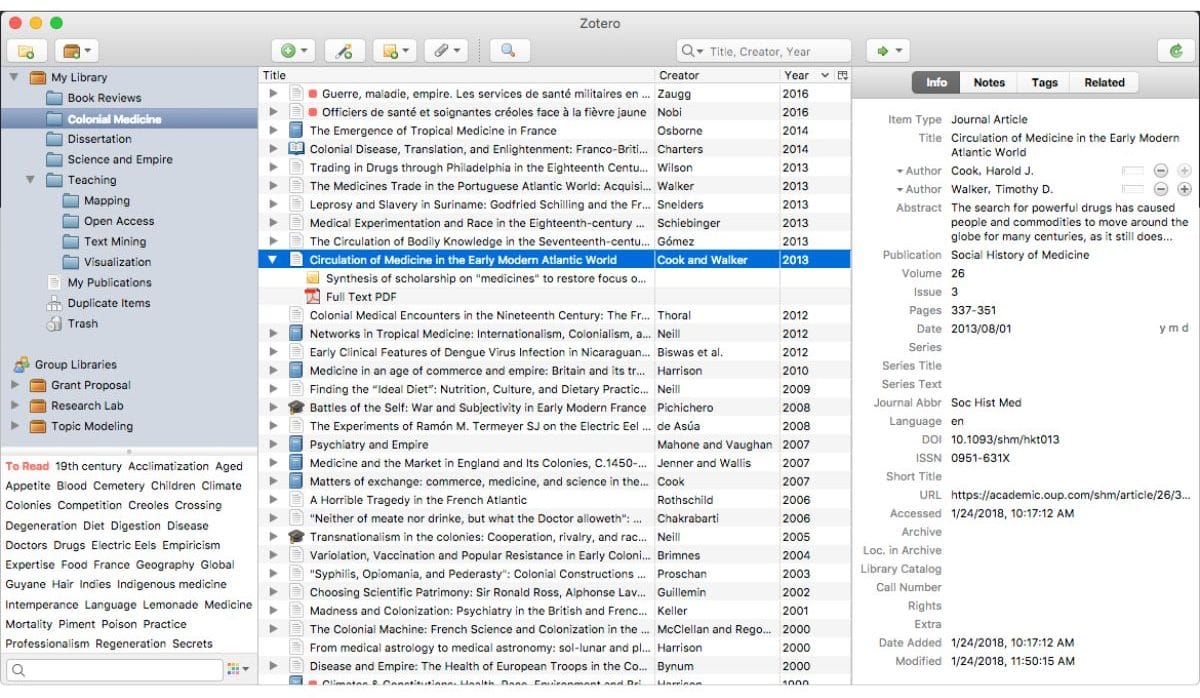The height and width of the screenshot is (698, 1200).
Task: Open the DOI 10.1093/shm/hkt013 field
Action: pyautogui.click(x=1005, y=440)
